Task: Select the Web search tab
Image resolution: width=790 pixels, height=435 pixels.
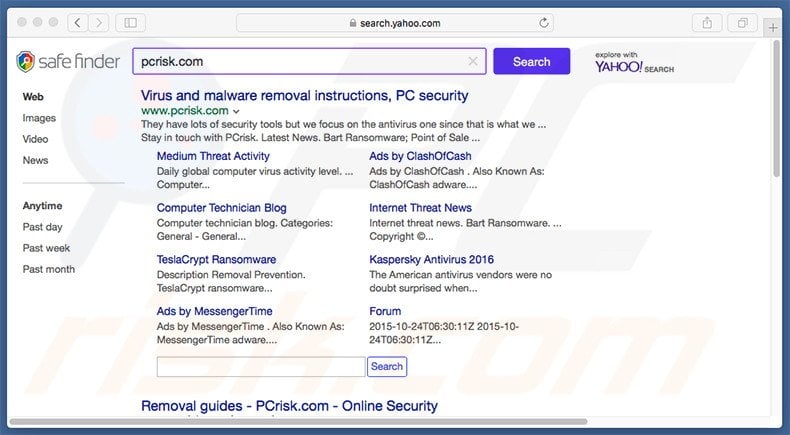Action: [33, 97]
